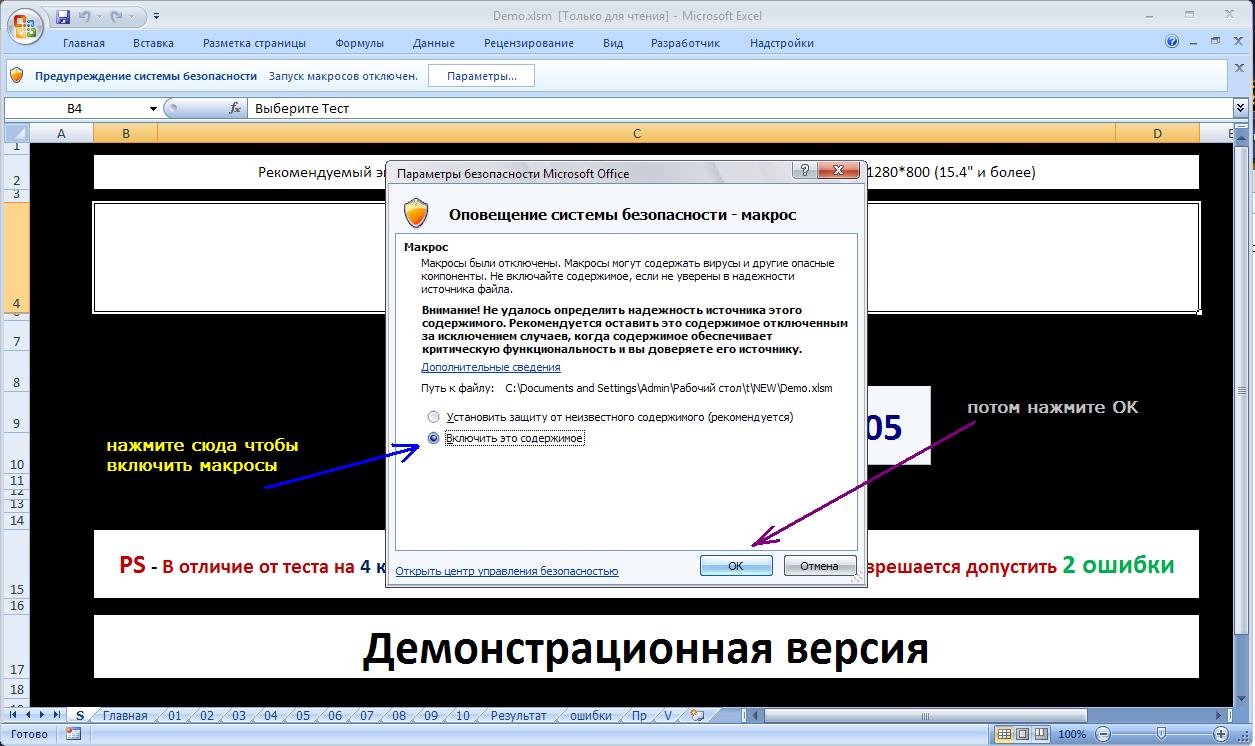Open the Customize Quick Access Toolbar arrow

(x=157, y=17)
